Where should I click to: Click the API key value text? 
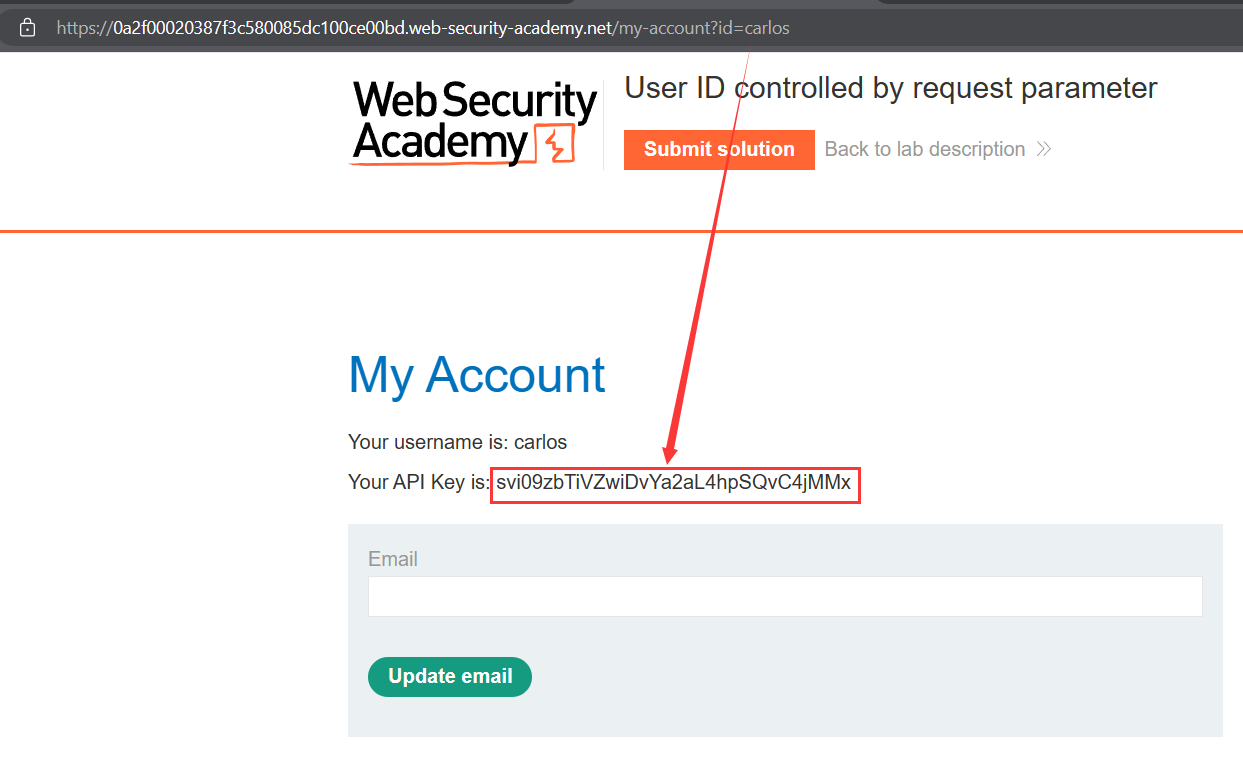(674, 483)
